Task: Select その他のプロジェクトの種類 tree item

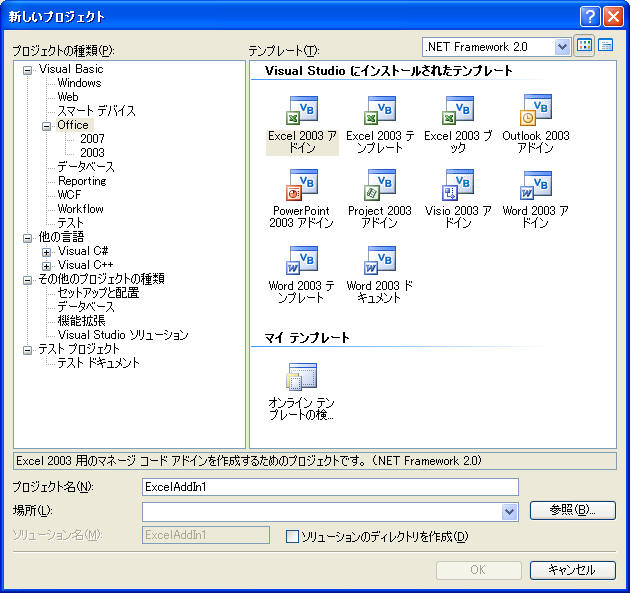Action: pos(101,279)
